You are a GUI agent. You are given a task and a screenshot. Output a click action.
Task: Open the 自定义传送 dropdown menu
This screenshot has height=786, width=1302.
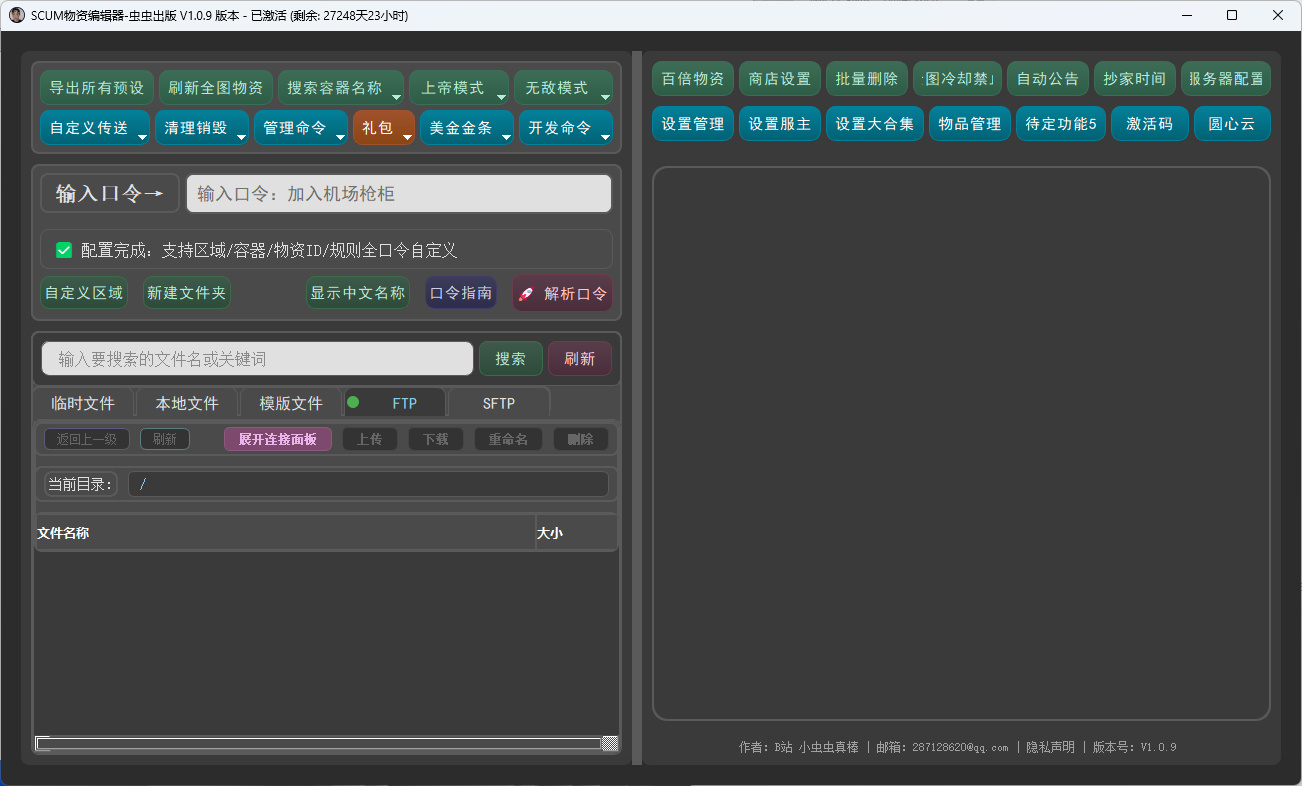95,128
